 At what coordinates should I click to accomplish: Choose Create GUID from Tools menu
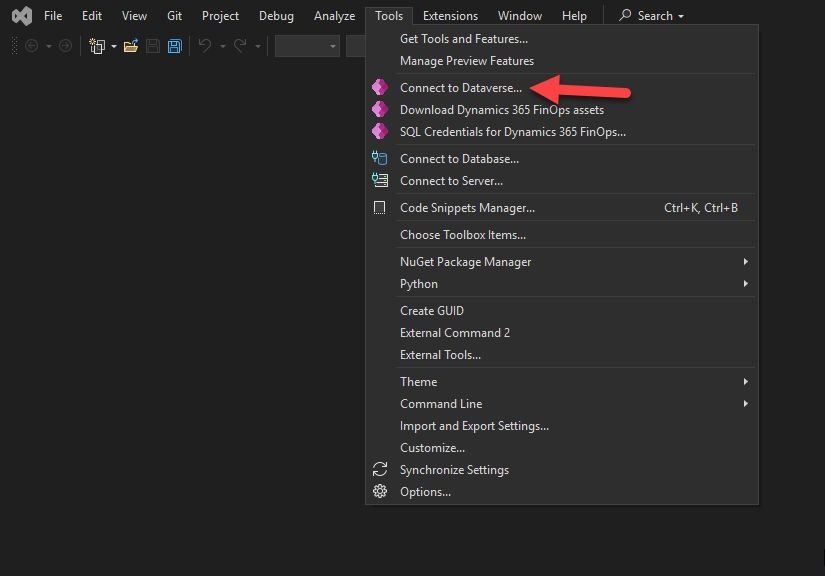tap(432, 311)
